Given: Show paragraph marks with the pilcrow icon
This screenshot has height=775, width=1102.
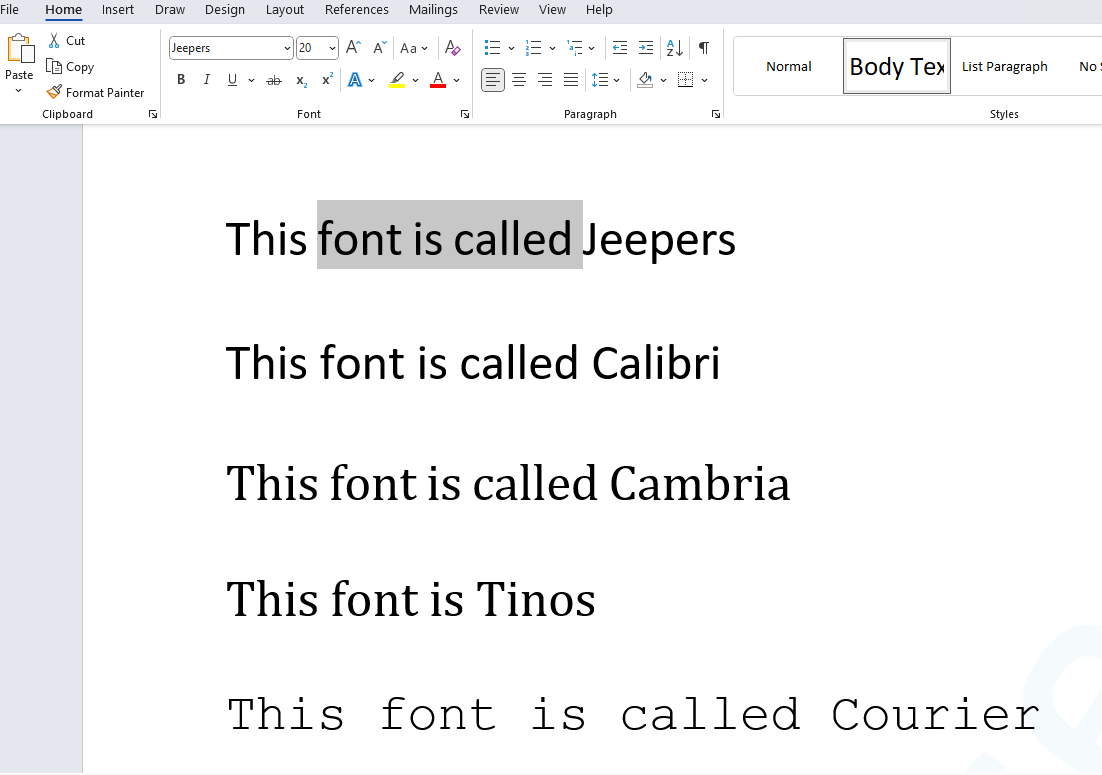Looking at the screenshot, I should [703, 47].
